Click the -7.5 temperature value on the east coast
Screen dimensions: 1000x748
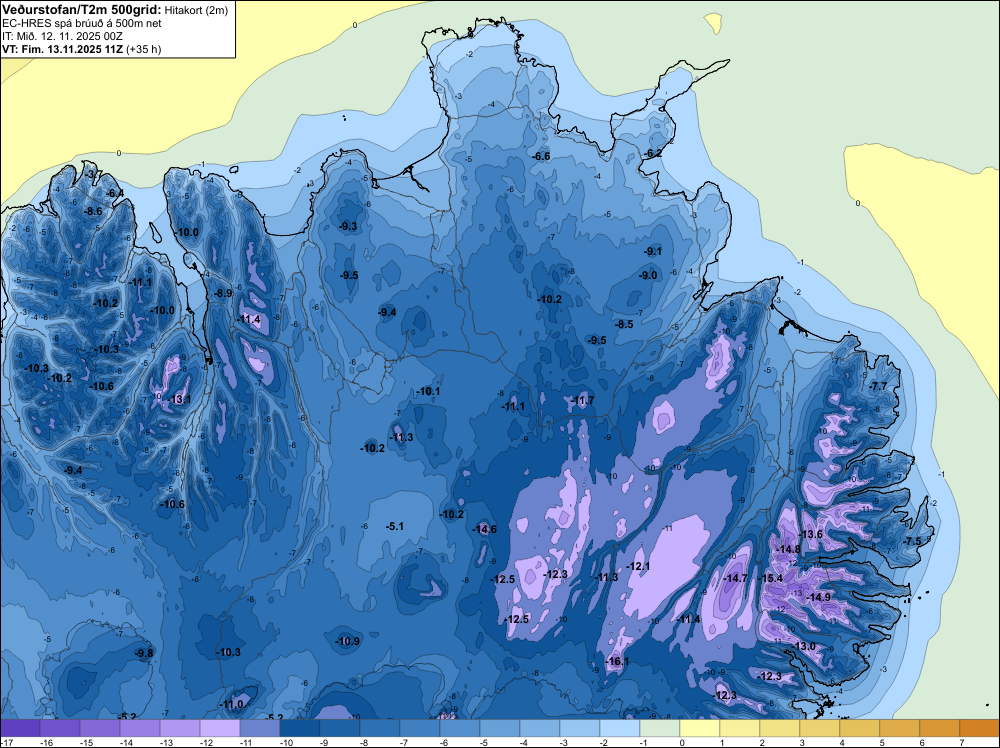[913, 541]
